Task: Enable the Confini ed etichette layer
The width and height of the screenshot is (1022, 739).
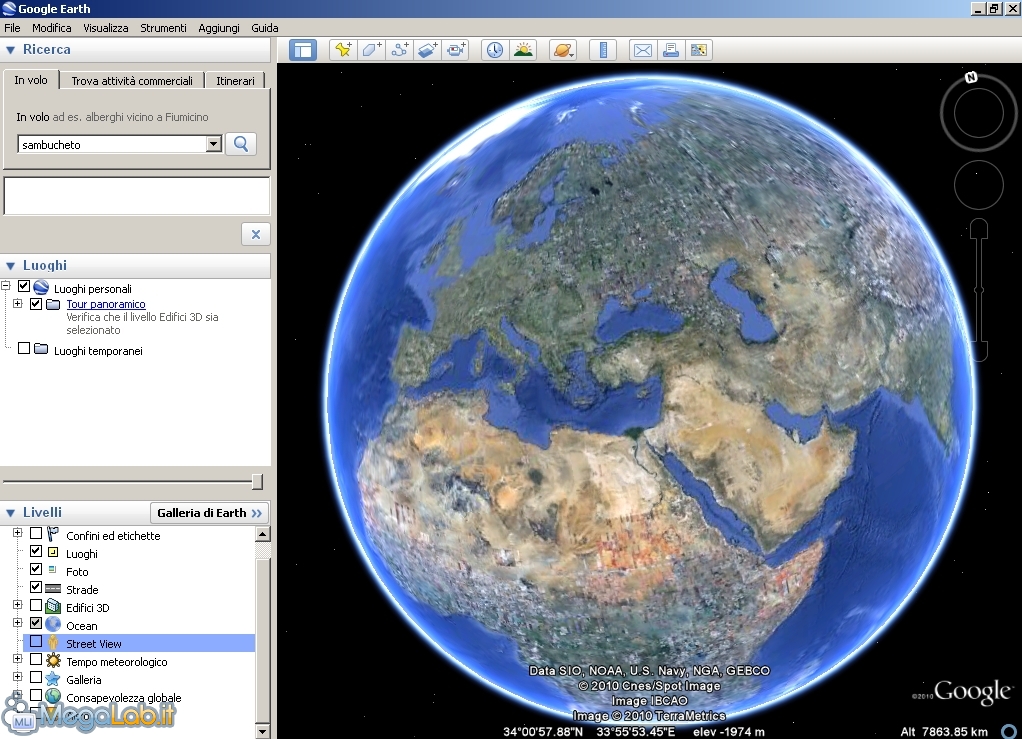Action: [36, 534]
